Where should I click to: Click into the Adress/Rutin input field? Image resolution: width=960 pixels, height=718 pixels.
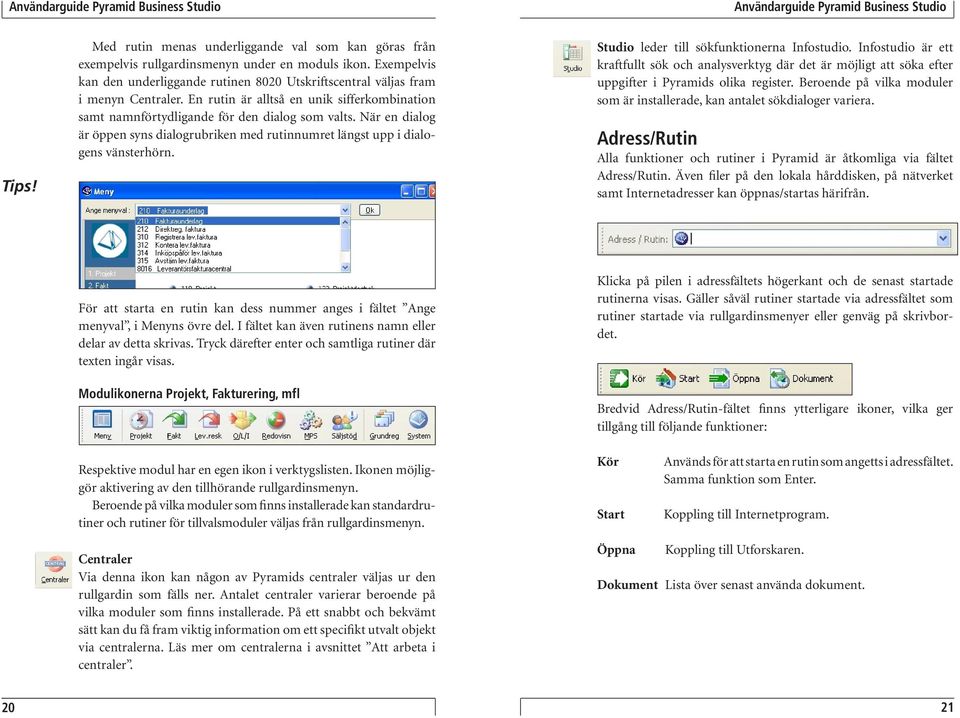tap(813, 239)
